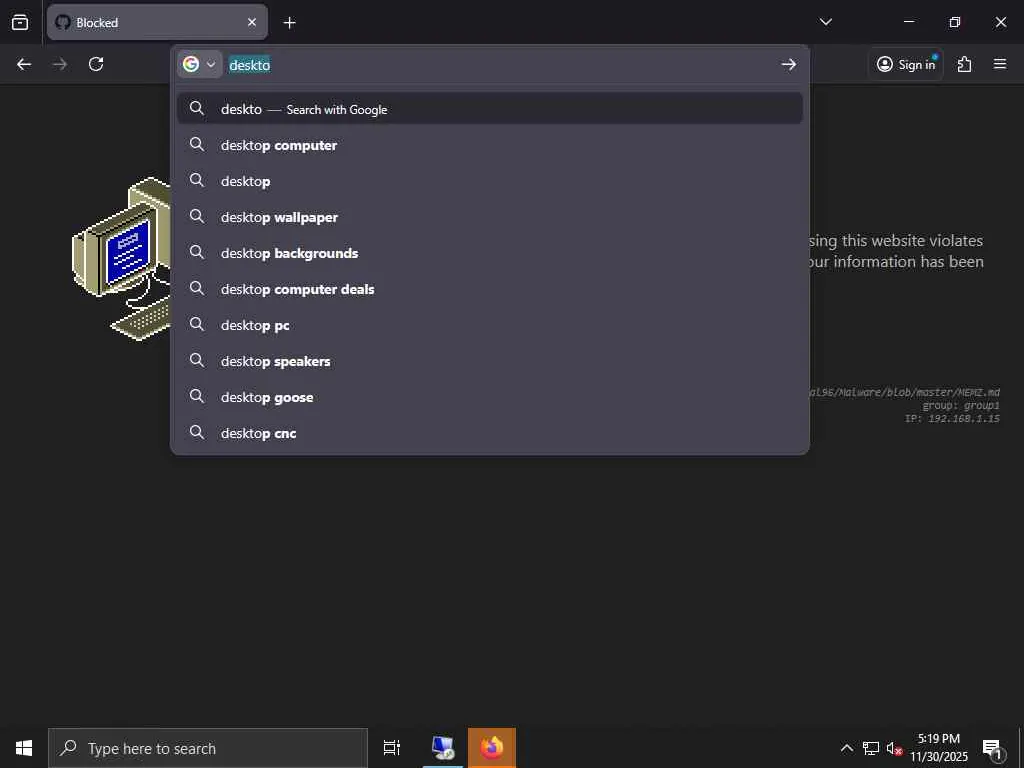Click the 'Type here to search' taskbar box
Viewport: 1024px width, 768px height.
(208, 748)
